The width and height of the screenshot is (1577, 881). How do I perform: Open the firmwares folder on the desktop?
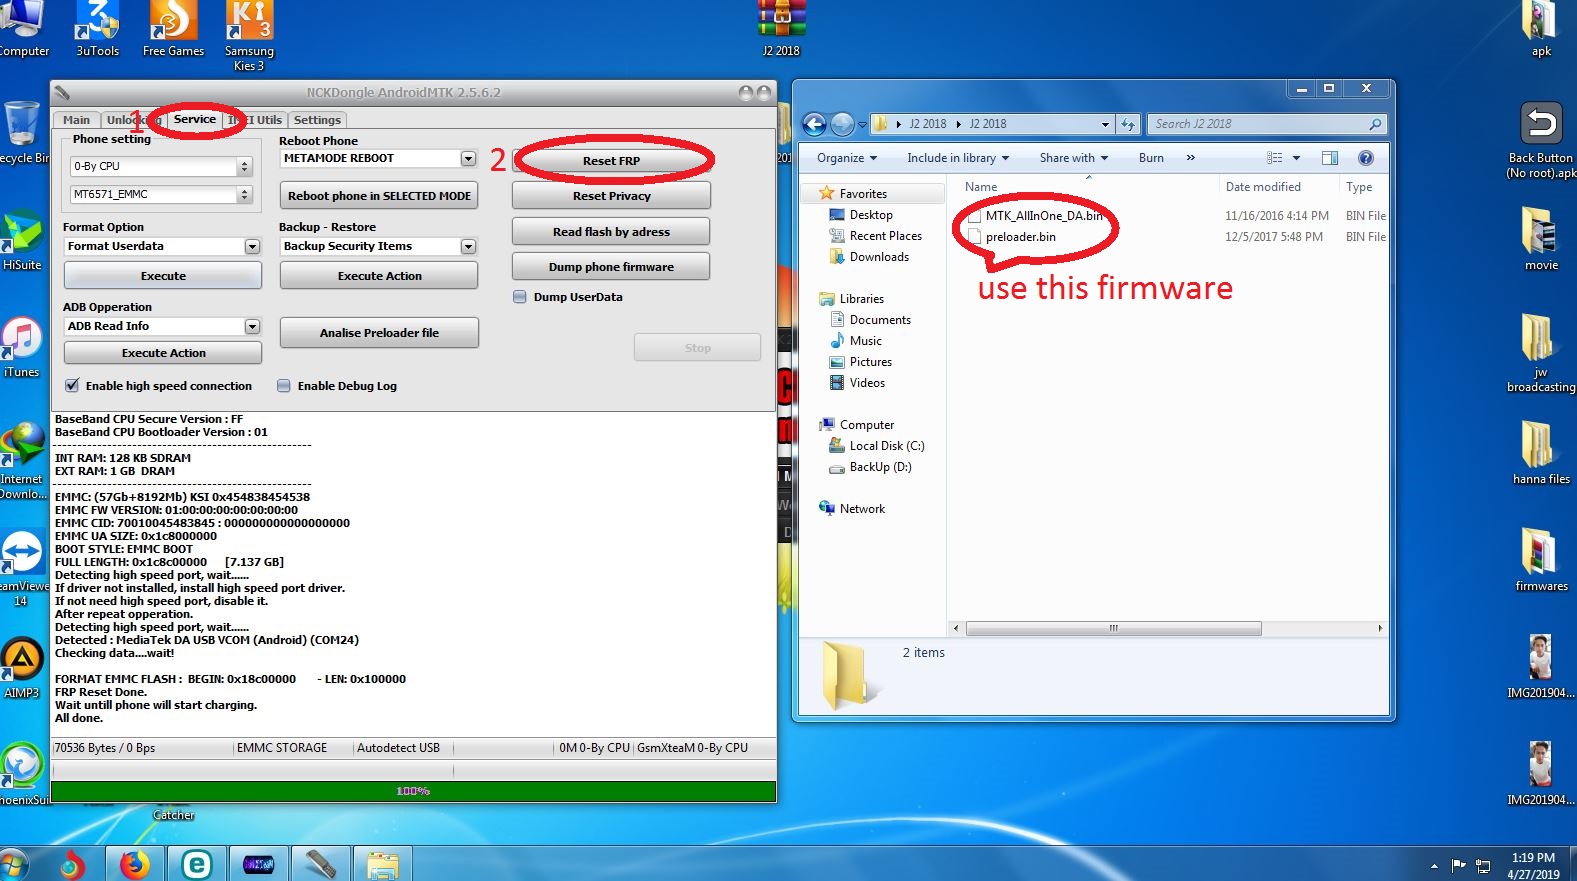1541,559
